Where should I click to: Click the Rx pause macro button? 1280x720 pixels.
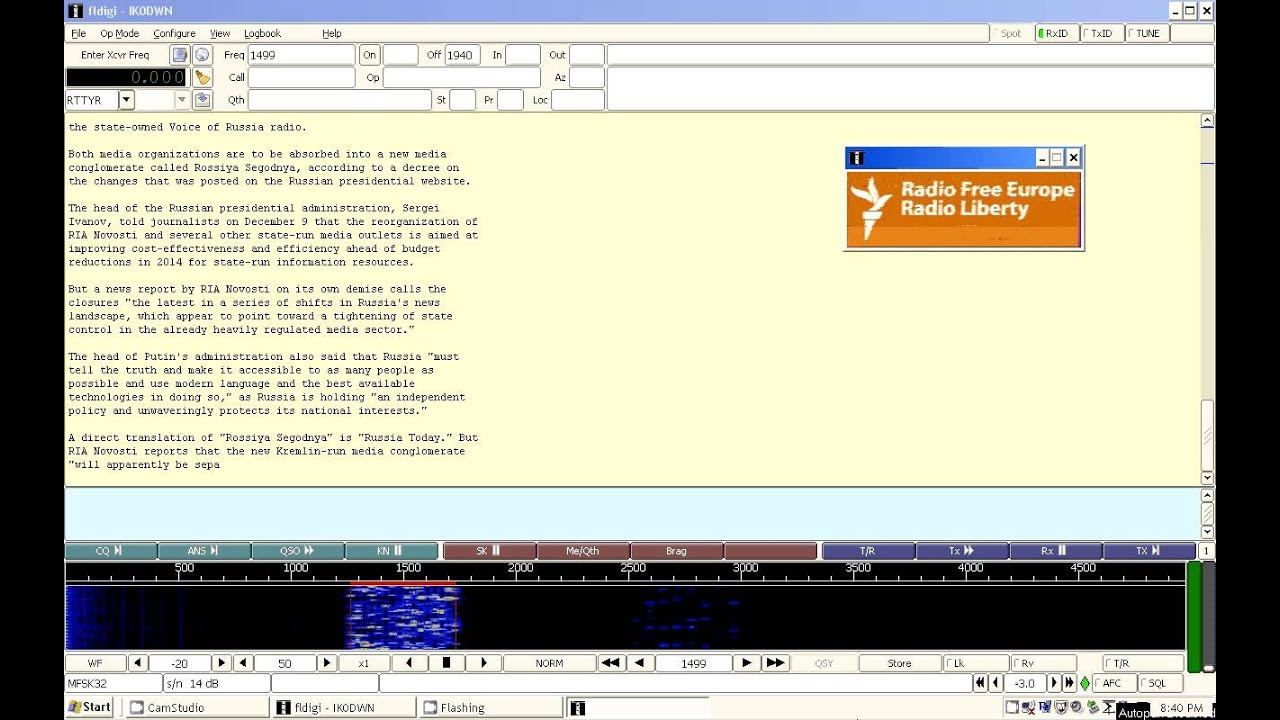click(1055, 551)
